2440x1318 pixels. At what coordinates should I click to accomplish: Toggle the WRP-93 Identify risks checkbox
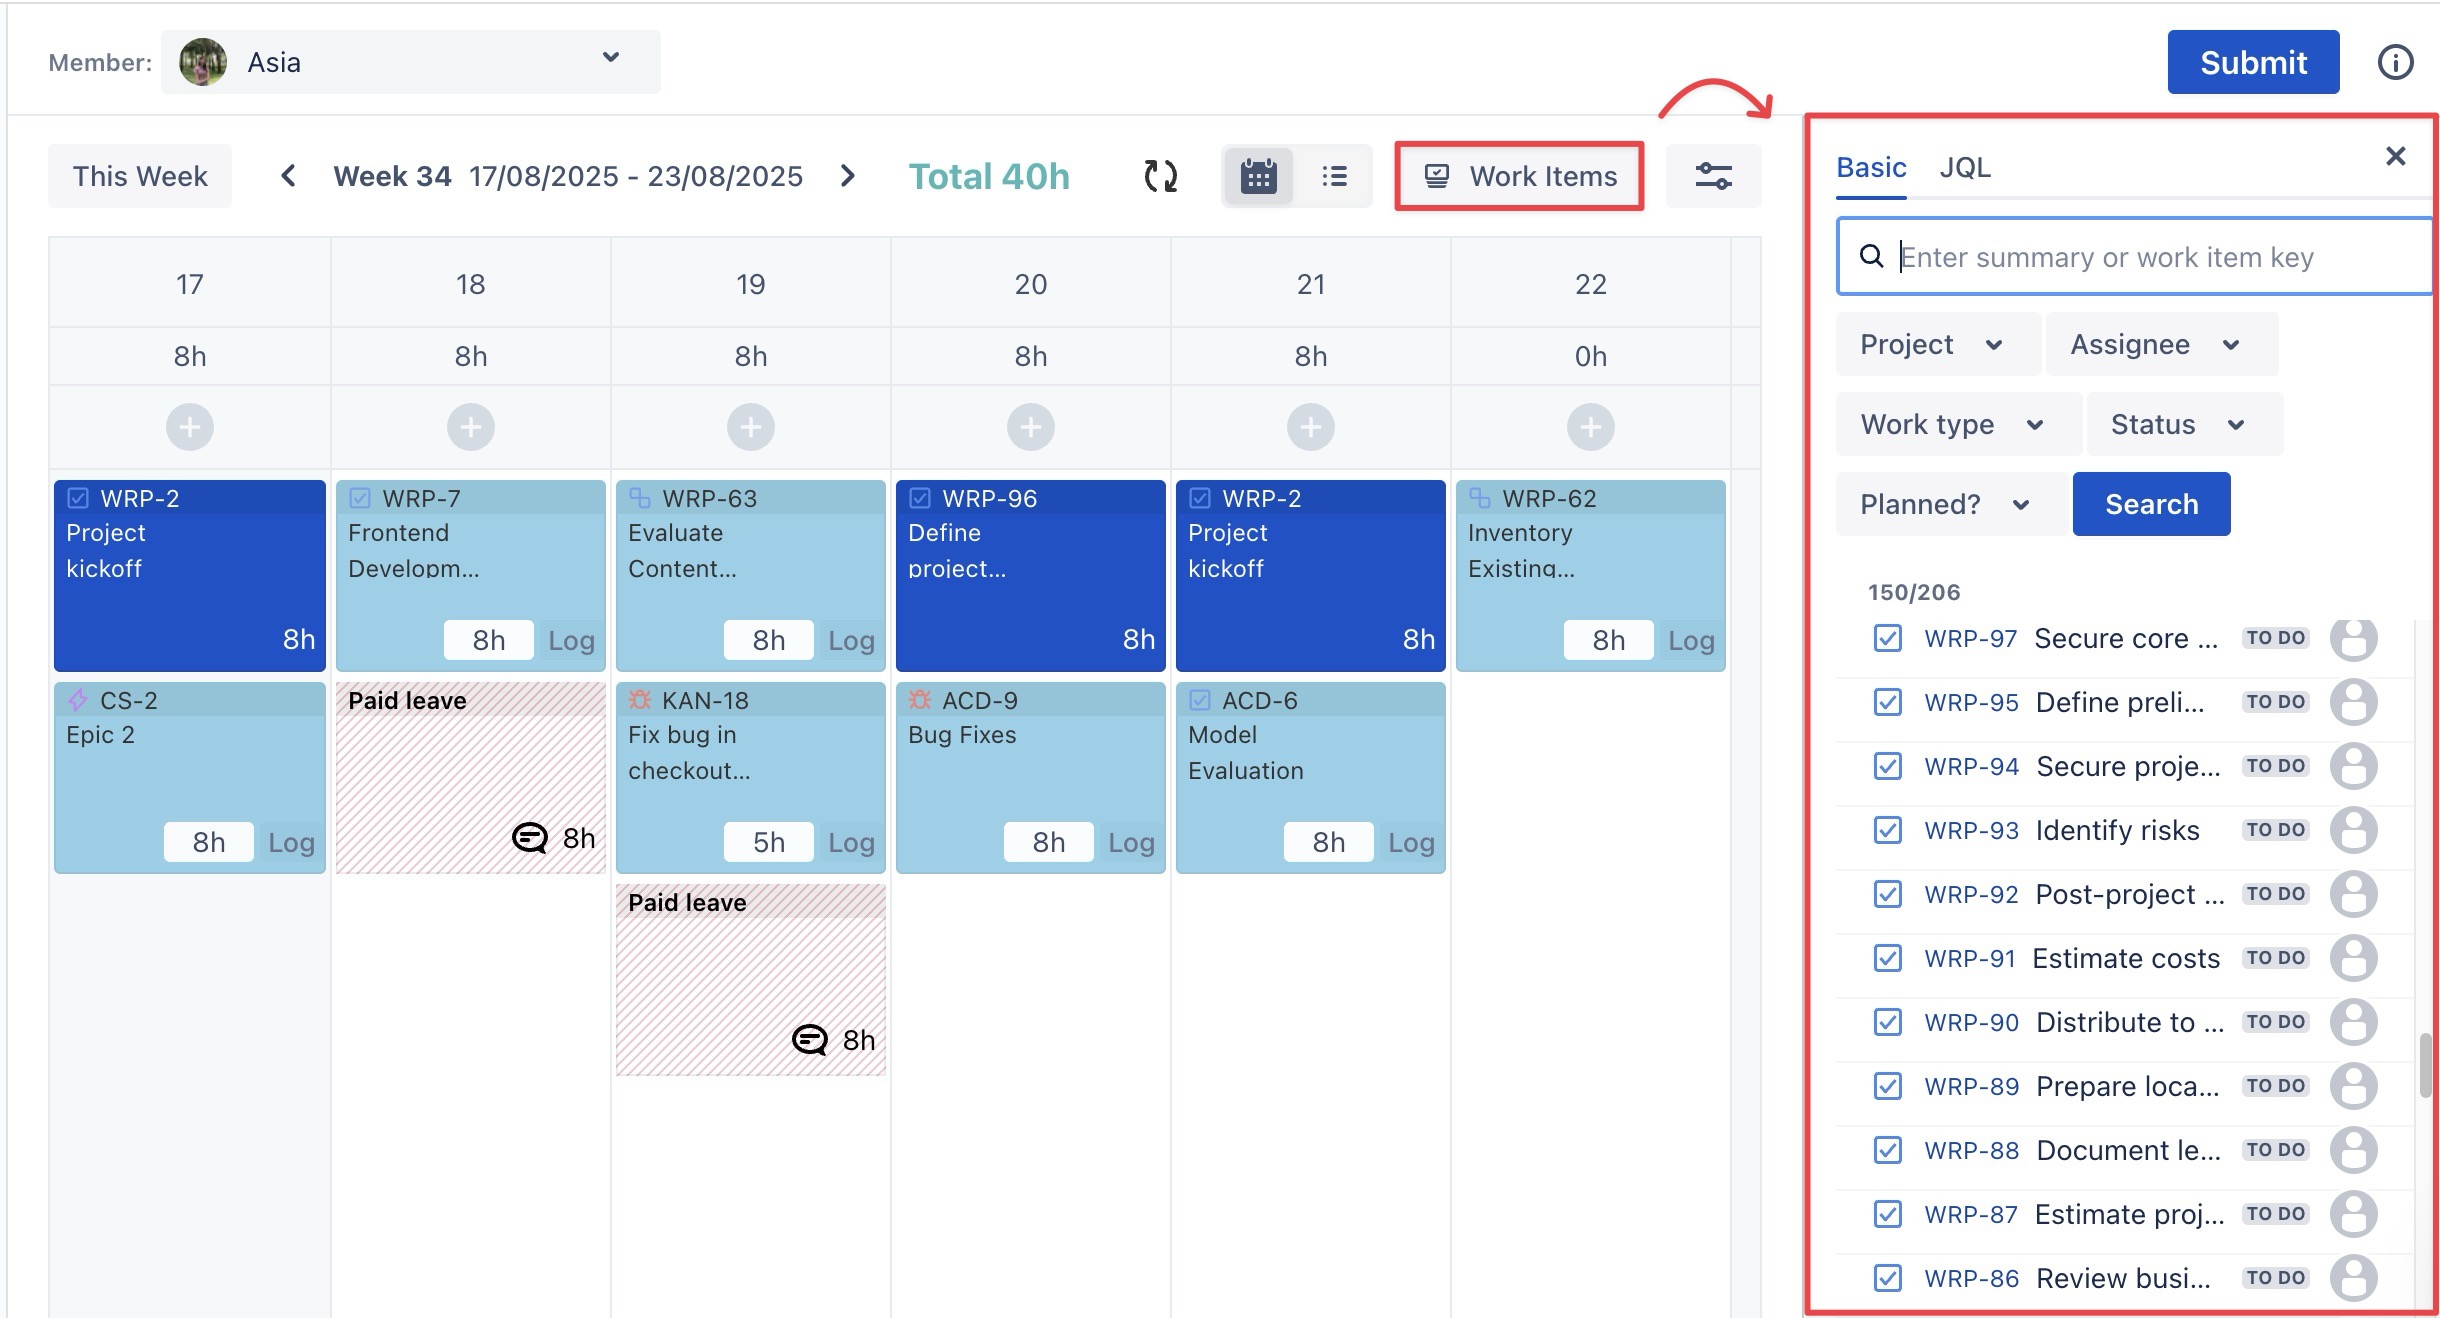coord(1887,830)
